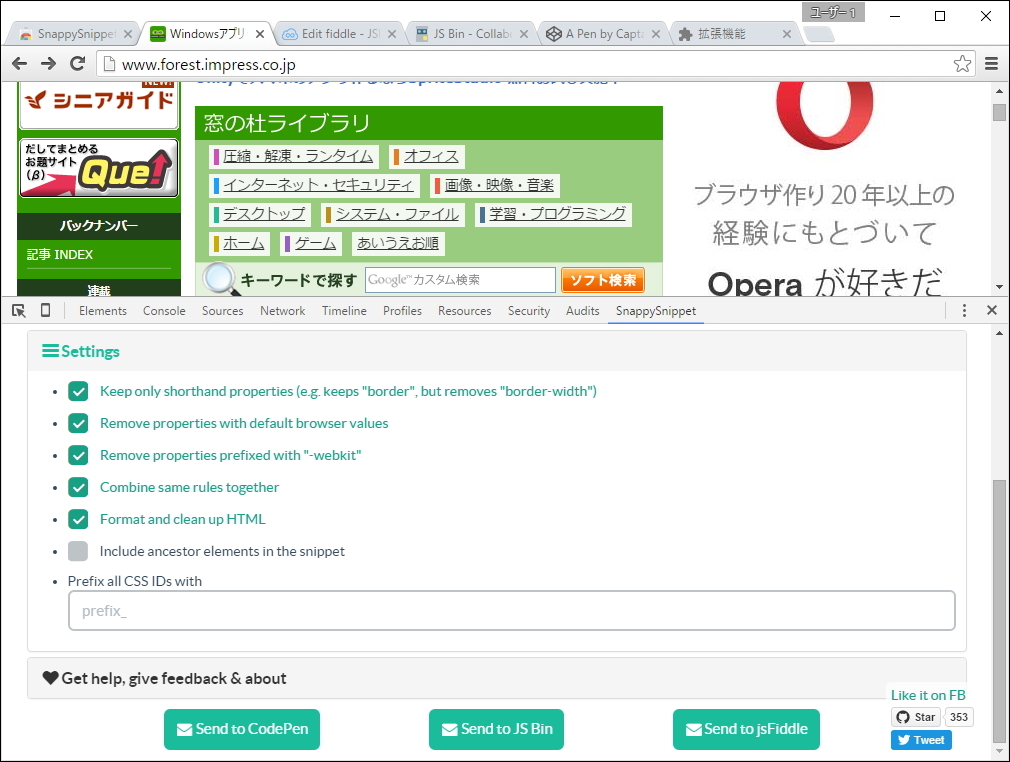Open インターネット・セキュリティ category link
Viewport: 1010px width, 762px height.
[x=318, y=186]
